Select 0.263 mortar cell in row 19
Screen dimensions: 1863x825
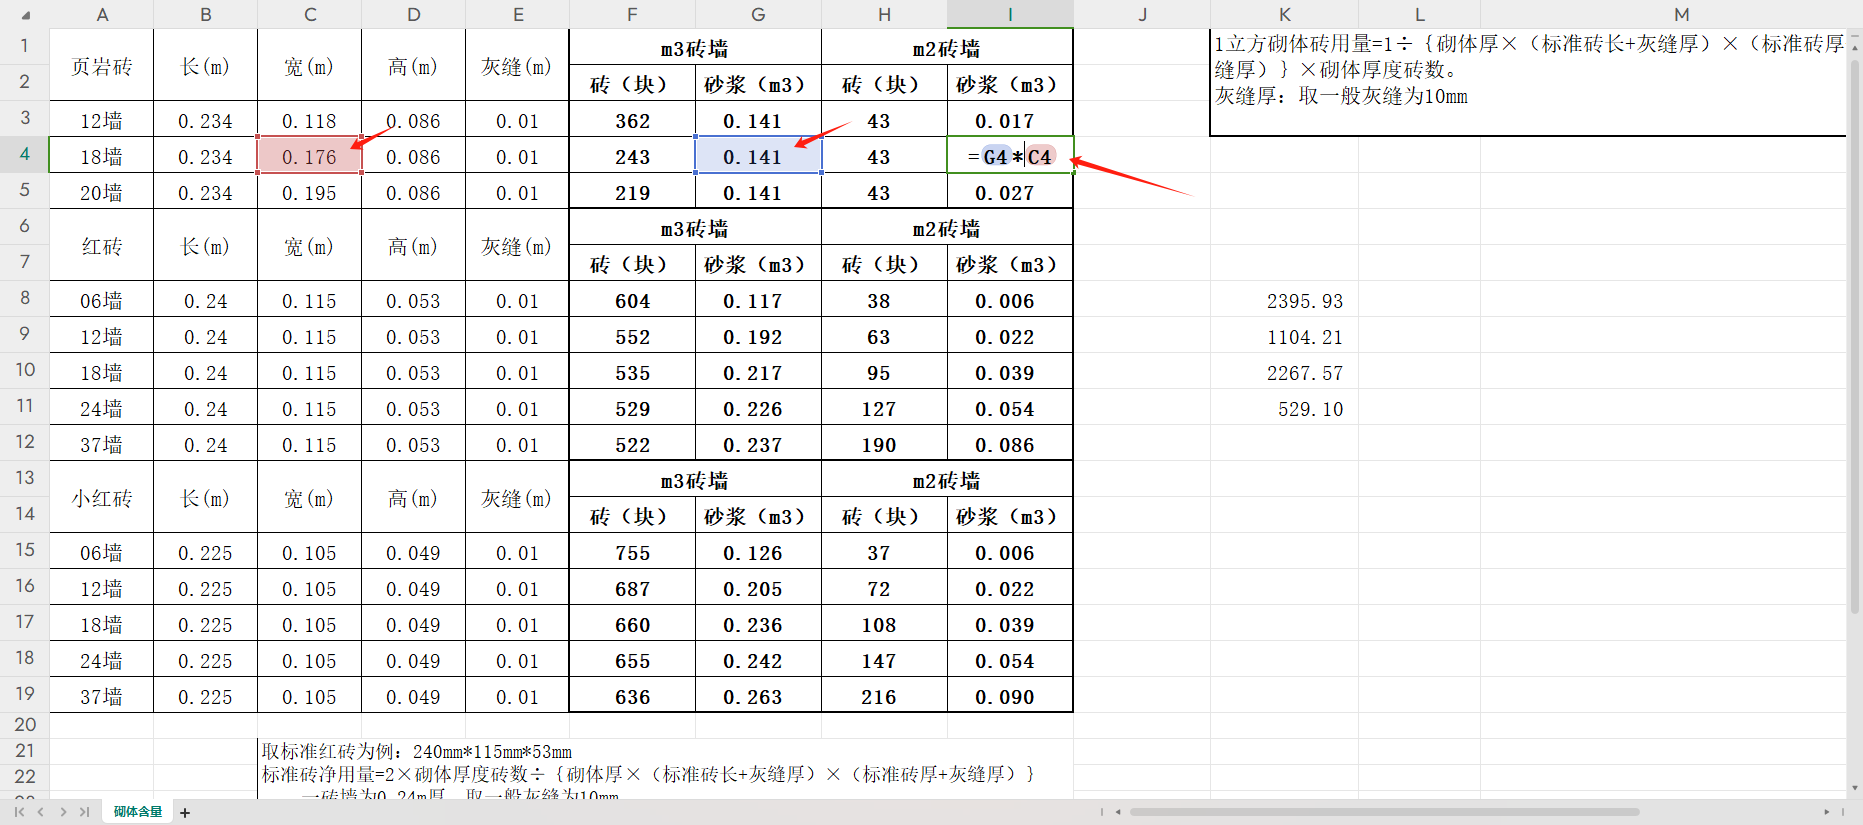[x=758, y=697]
